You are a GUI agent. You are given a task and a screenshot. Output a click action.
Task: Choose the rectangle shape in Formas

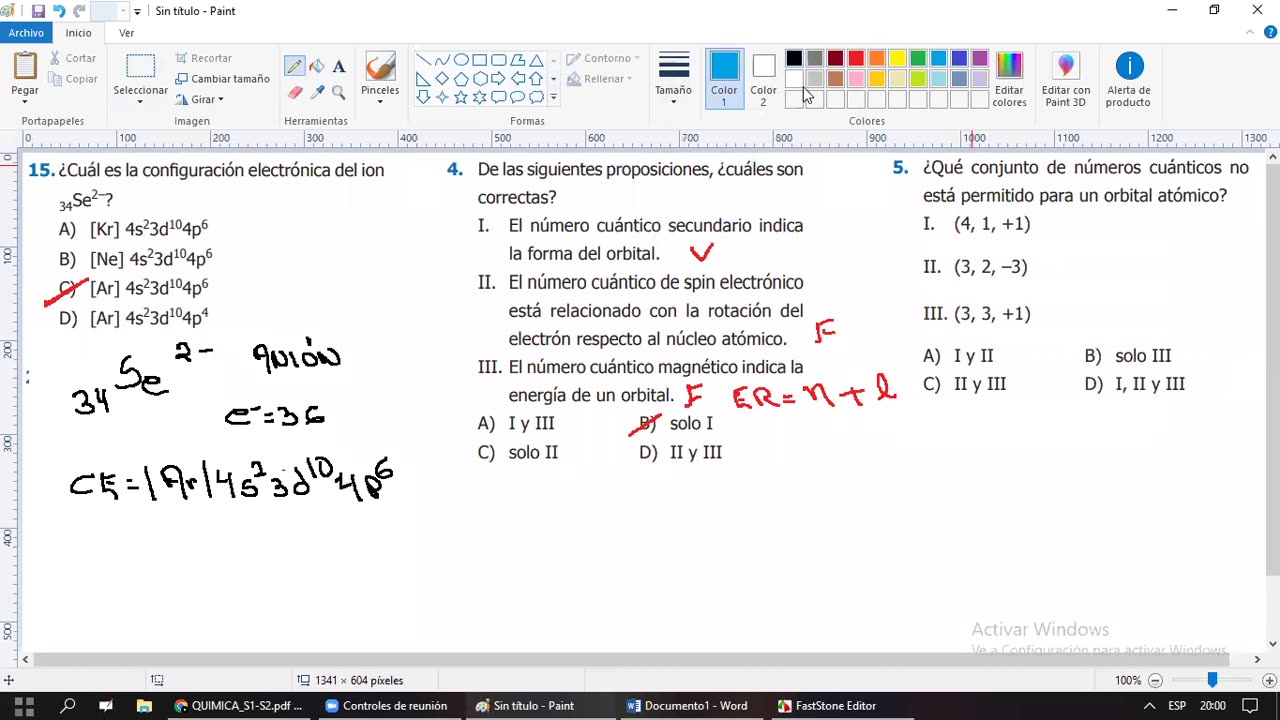[x=480, y=60]
